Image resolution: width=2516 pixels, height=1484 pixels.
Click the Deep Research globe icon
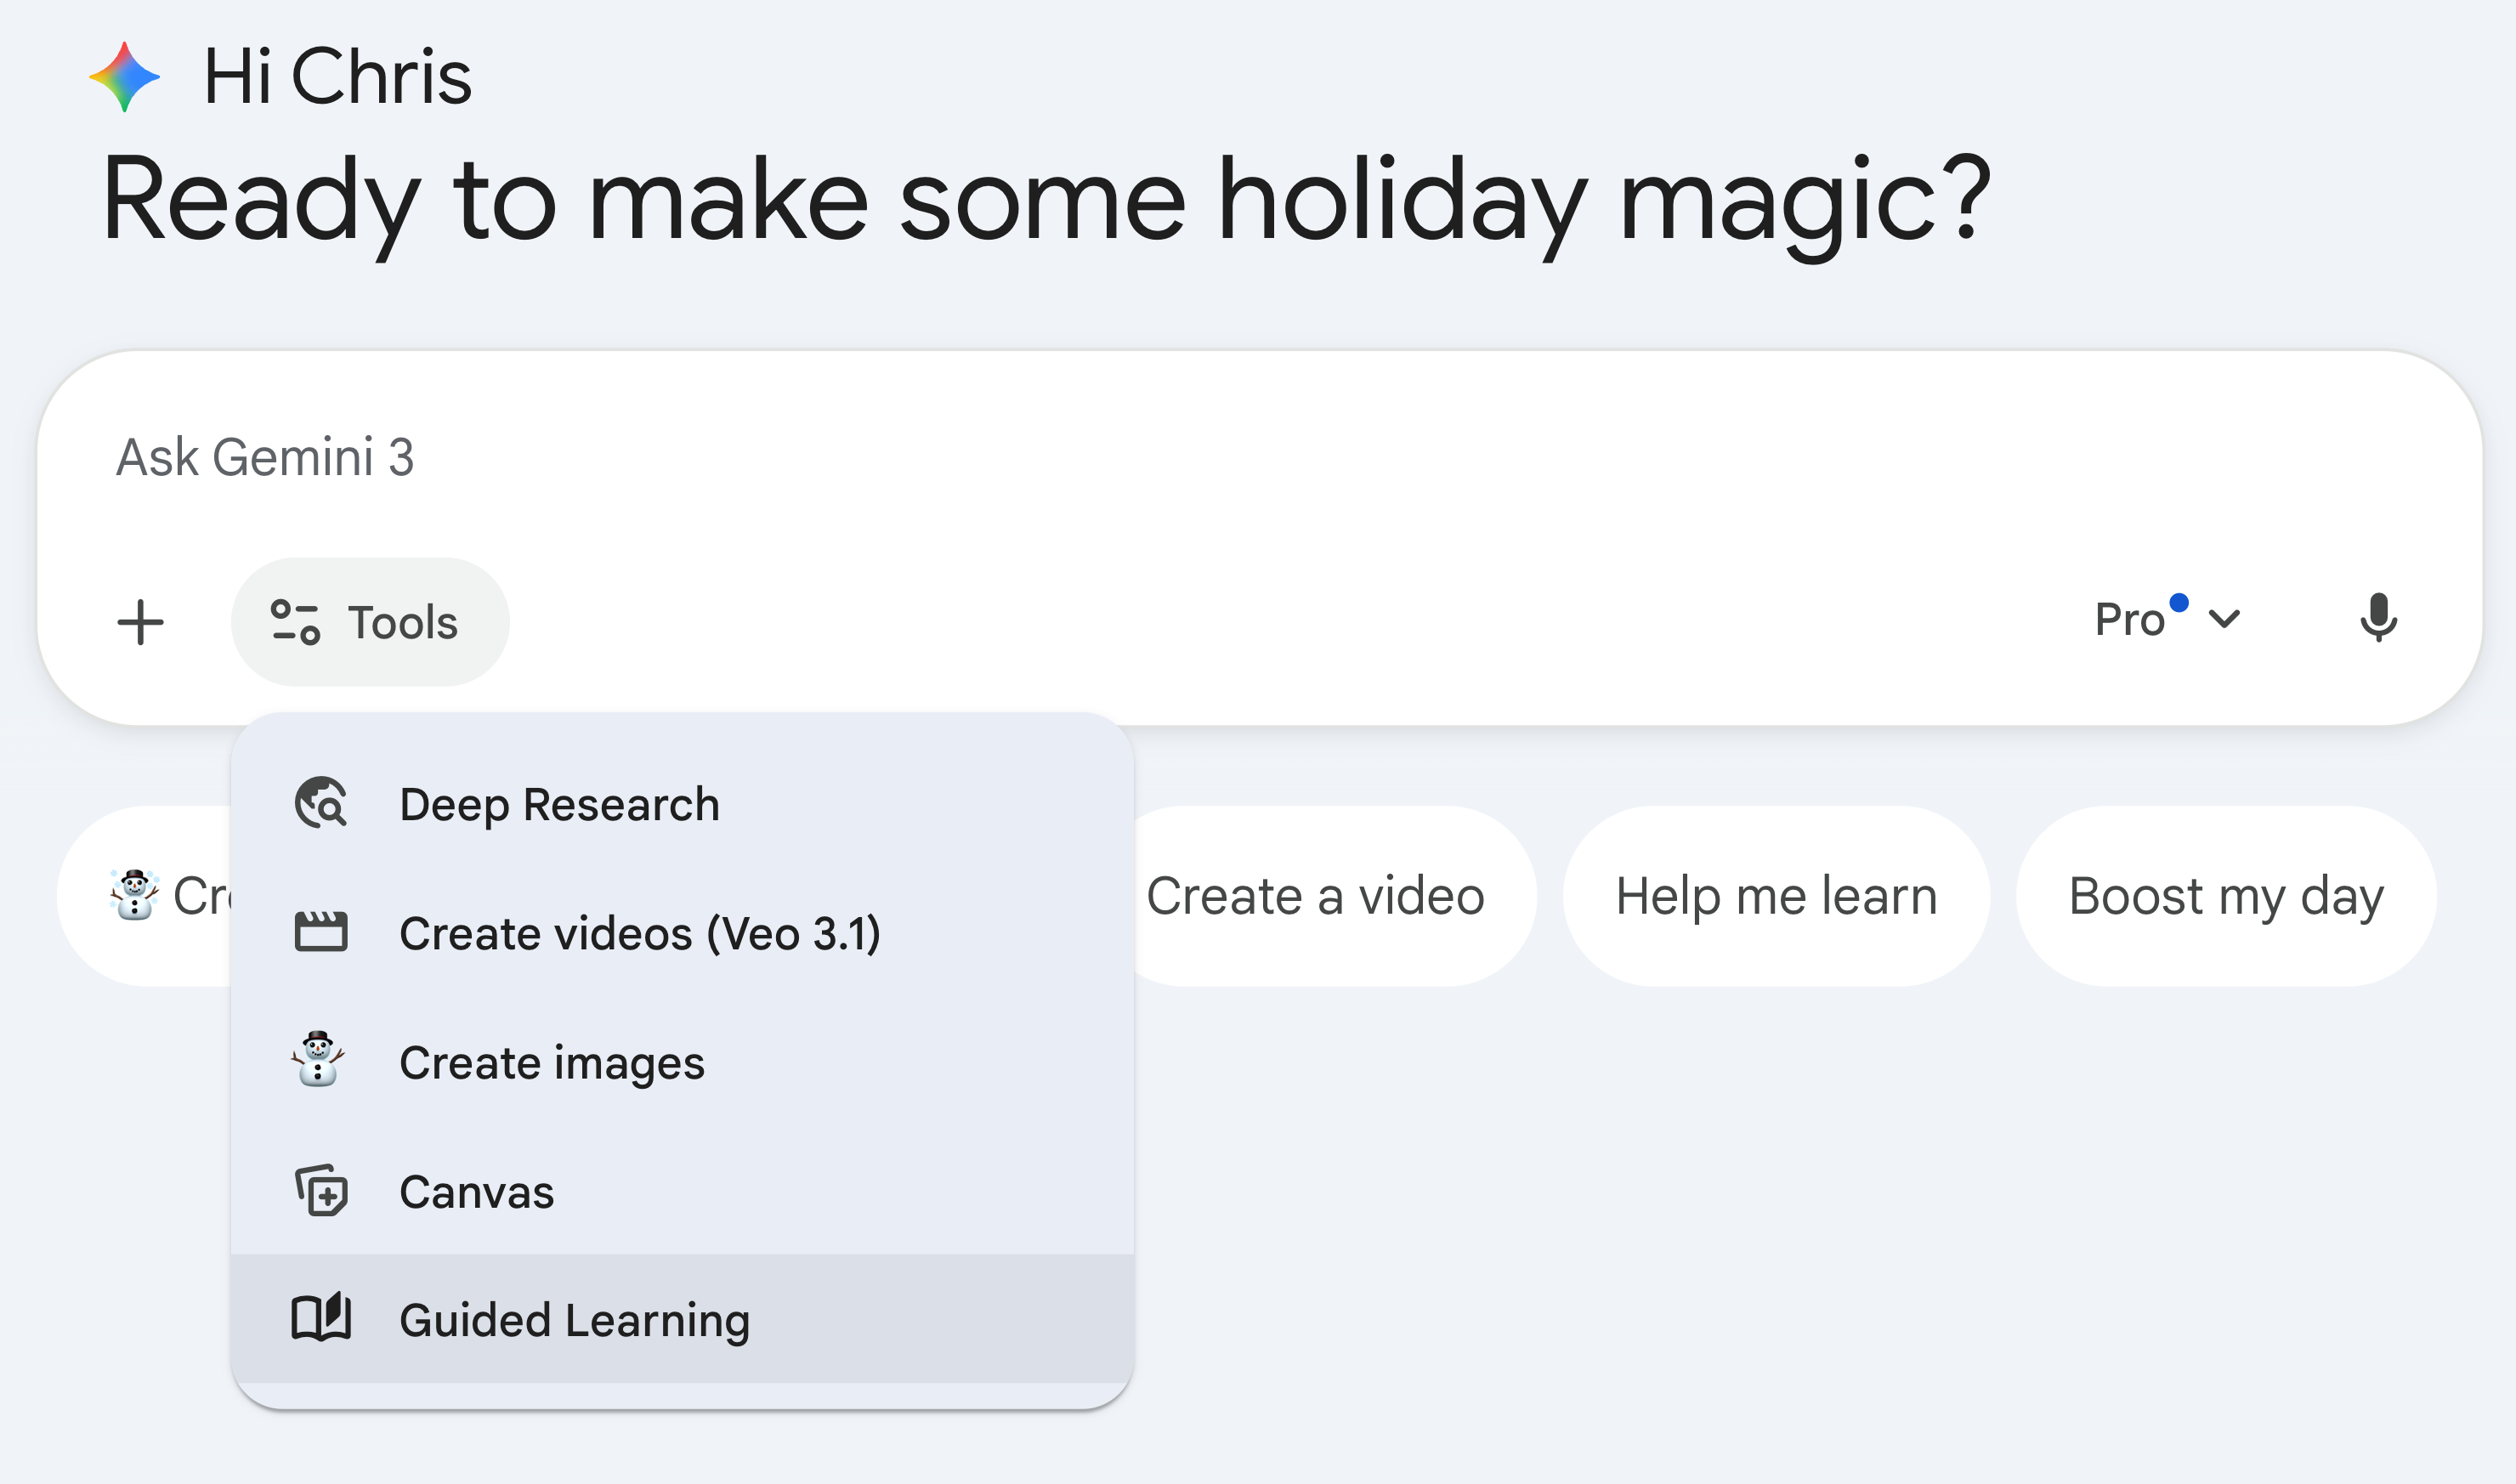321,803
